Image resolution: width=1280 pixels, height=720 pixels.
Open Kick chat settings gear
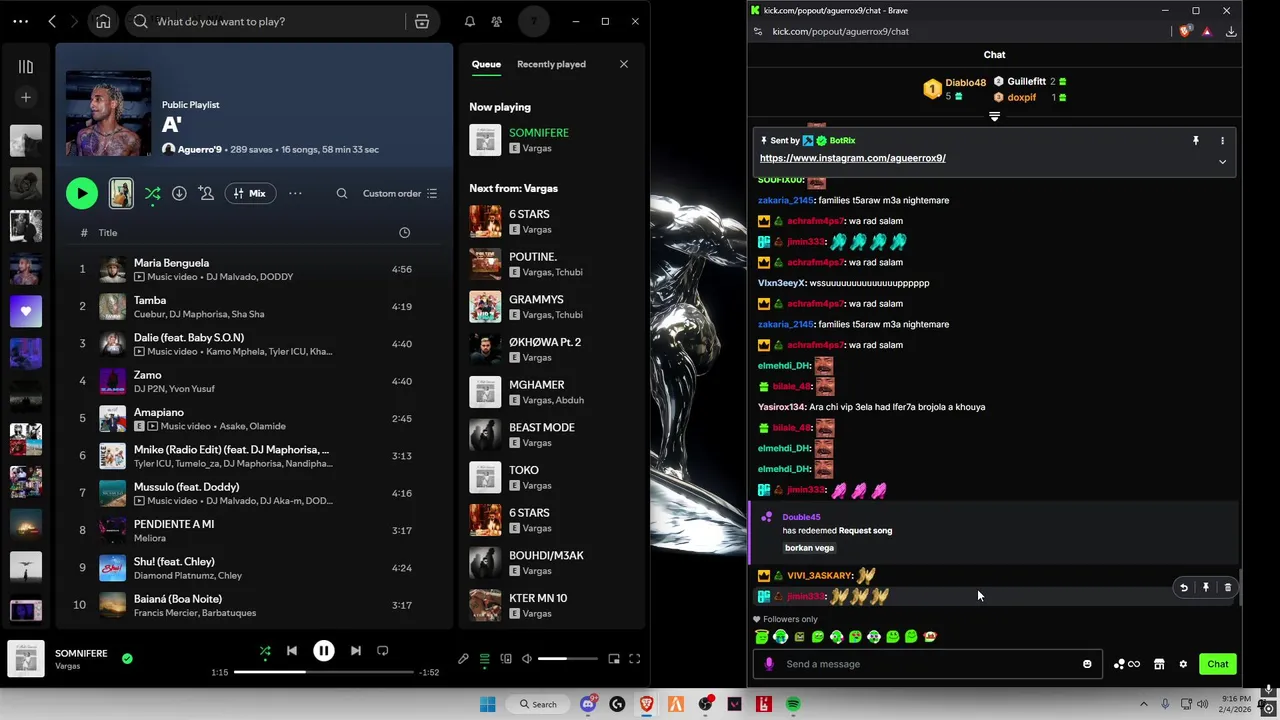coord(1183,664)
